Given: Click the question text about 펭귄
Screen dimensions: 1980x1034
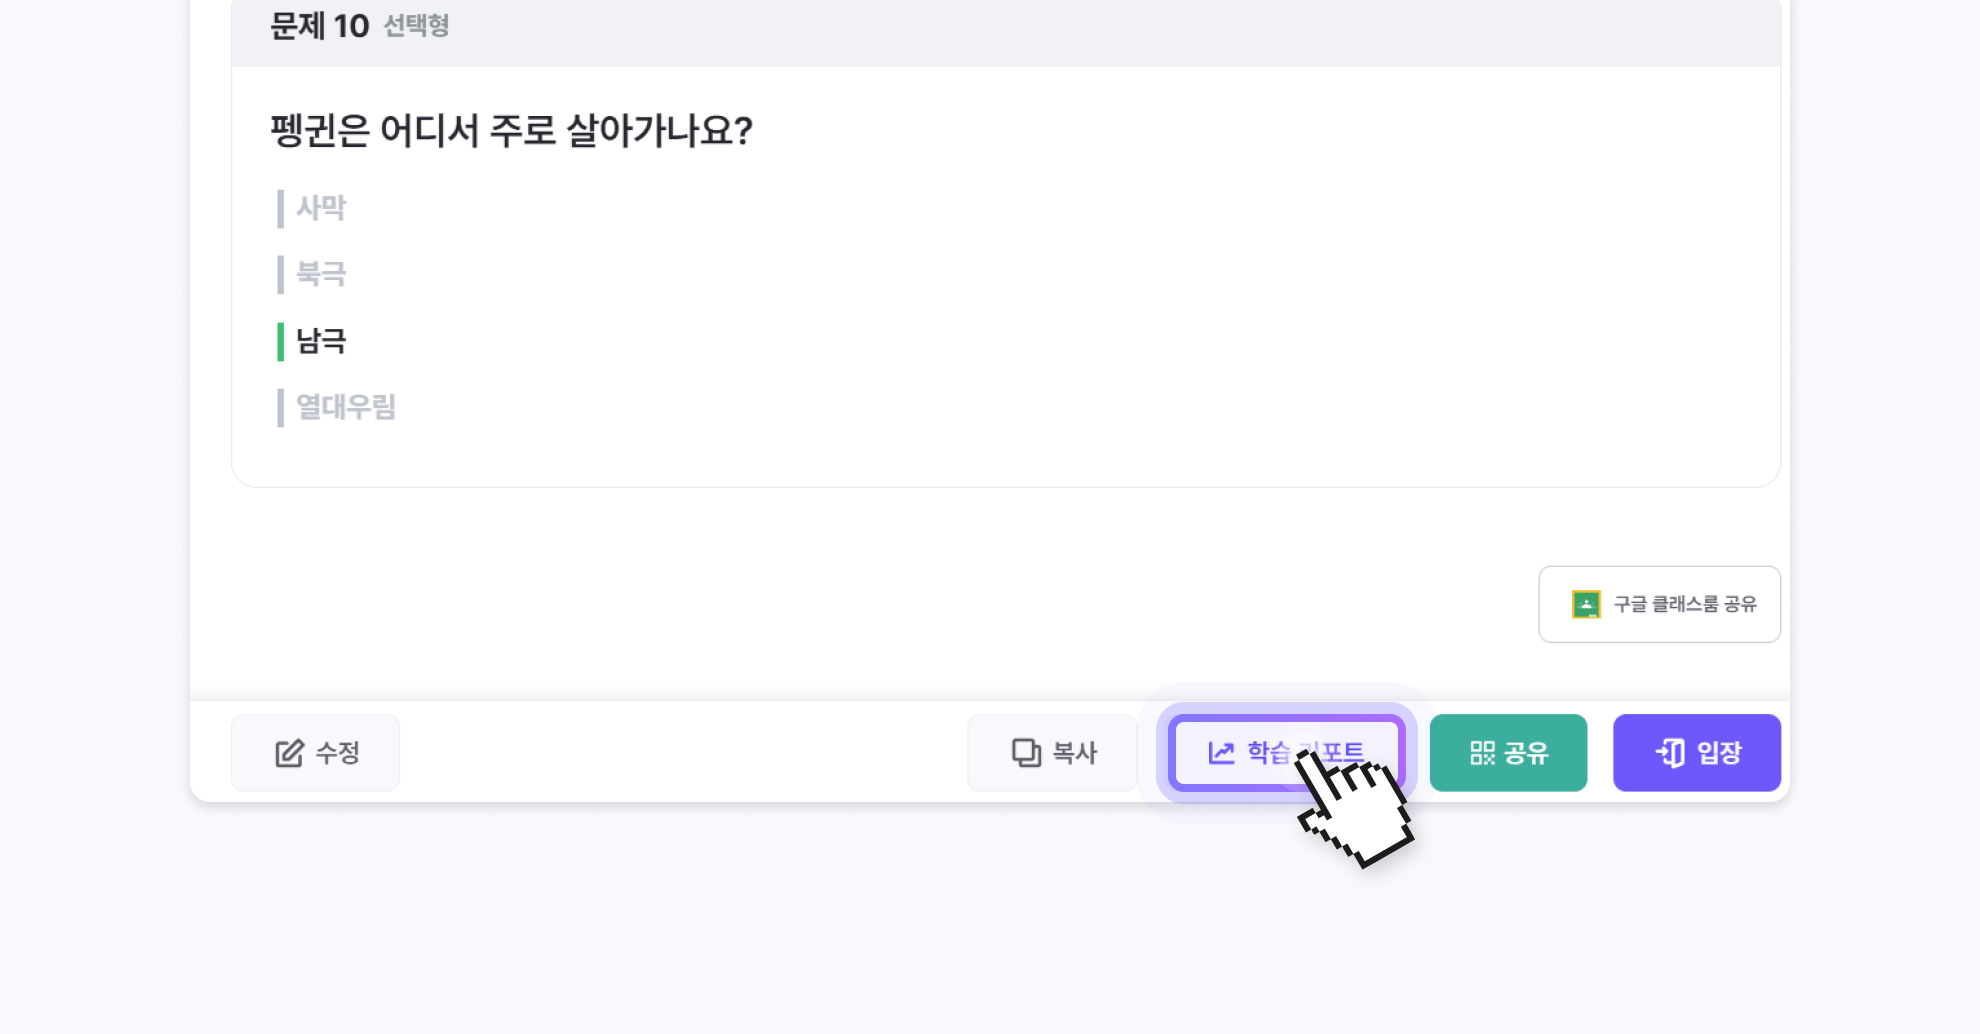Looking at the screenshot, I should tap(511, 131).
